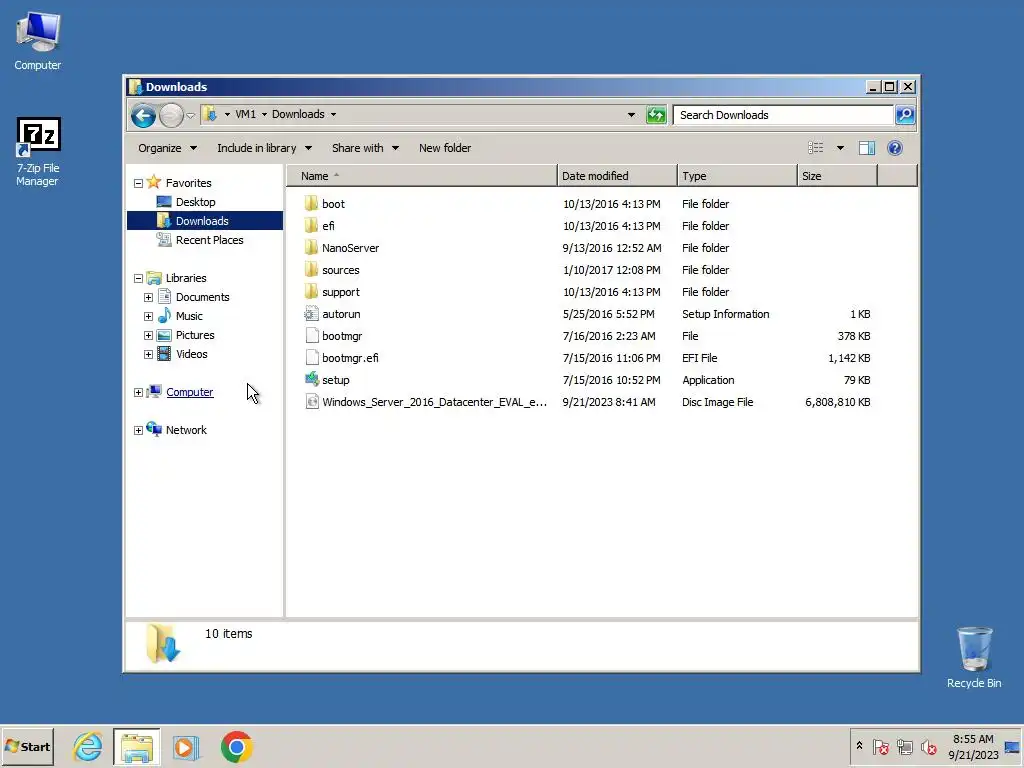Toggle the preview pane icon
This screenshot has width=1024, height=768.
[x=867, y=148]
